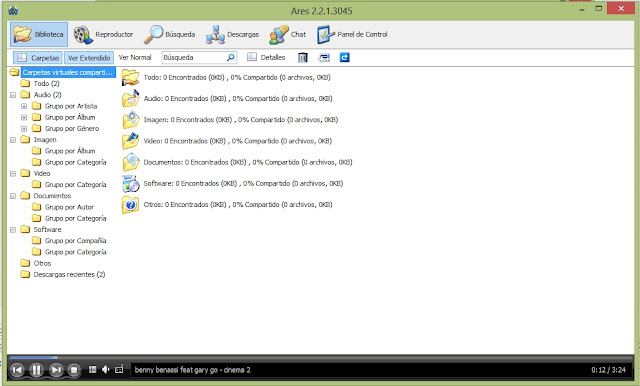Click the toolbar icon beside the trash can
Screen dimensions: 640x386
tap(324, 58)
